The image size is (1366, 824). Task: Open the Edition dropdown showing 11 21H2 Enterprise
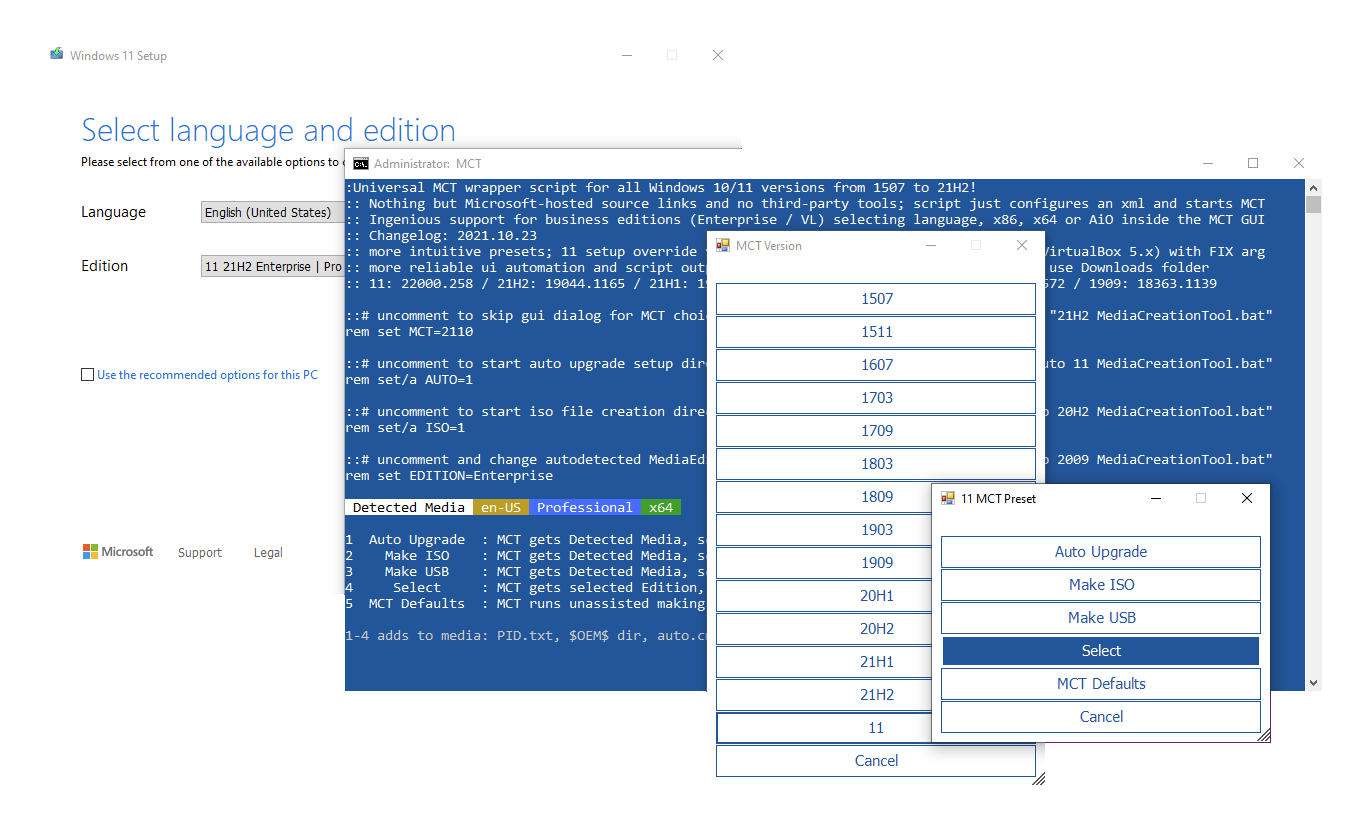[x=271, y=266]
